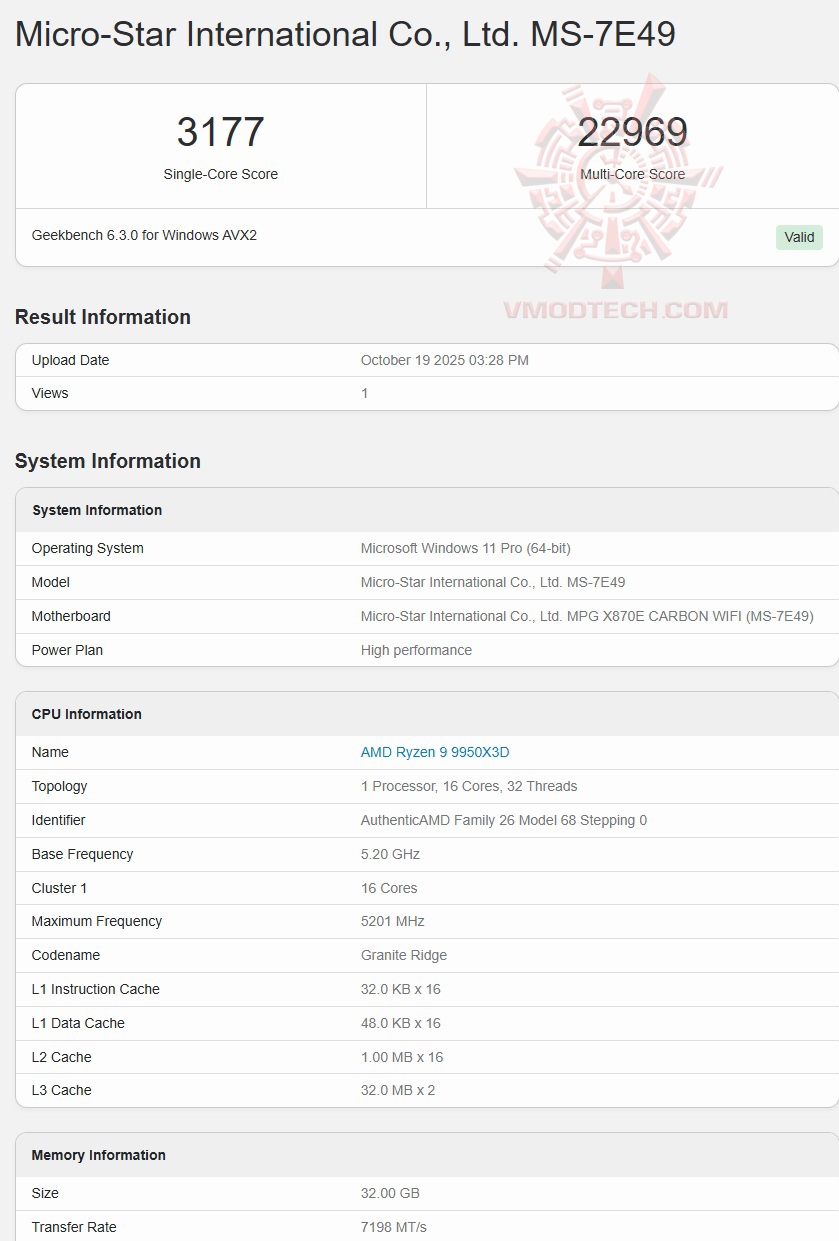Image resolution: width=839 pixels, height=1241 pixels.
Task: Click the Transfer Rate label
Action: coord(74,1227)
